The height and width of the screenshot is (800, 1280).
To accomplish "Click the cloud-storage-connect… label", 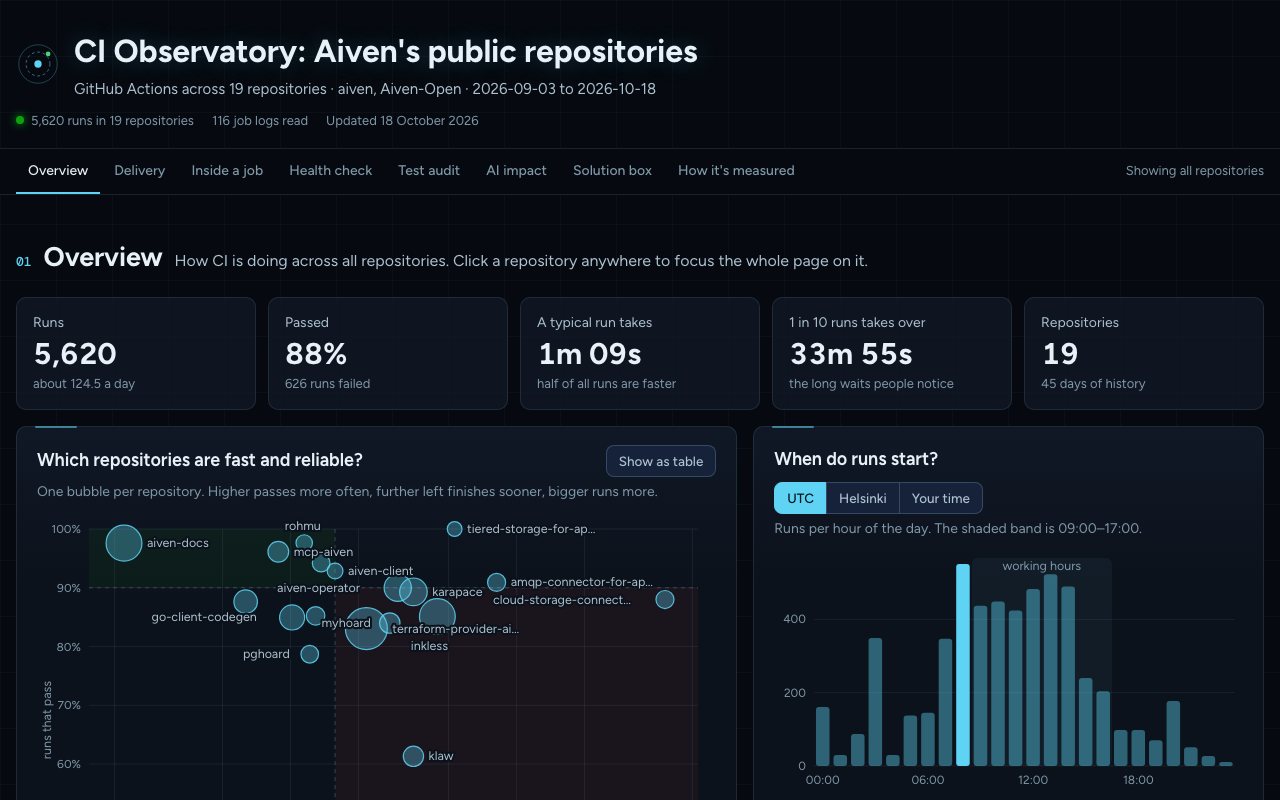I will pos(562,600).
